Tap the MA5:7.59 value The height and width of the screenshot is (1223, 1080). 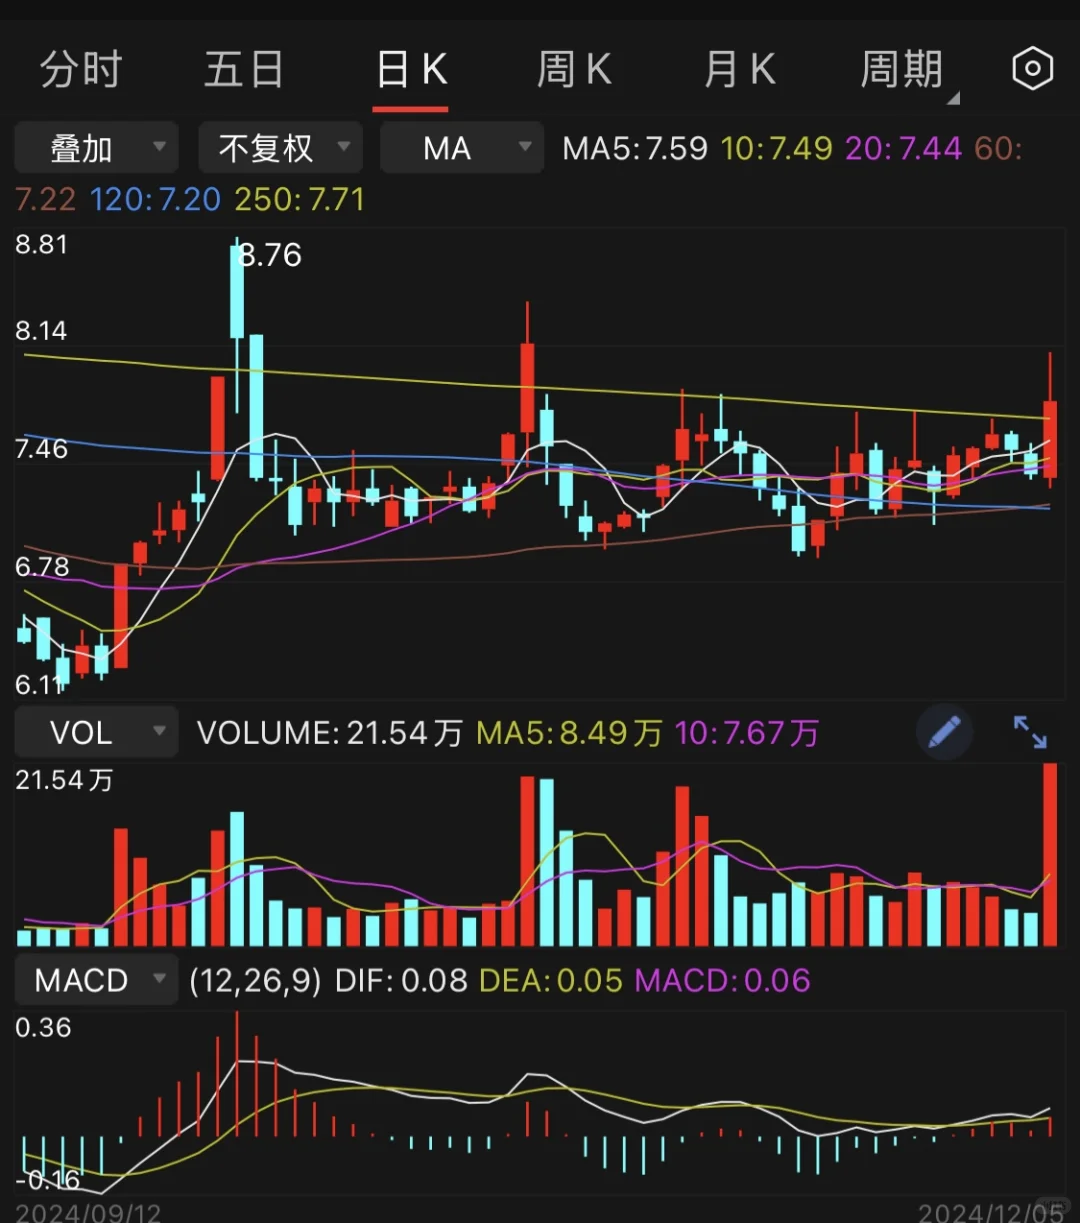[x=635, y=149]
